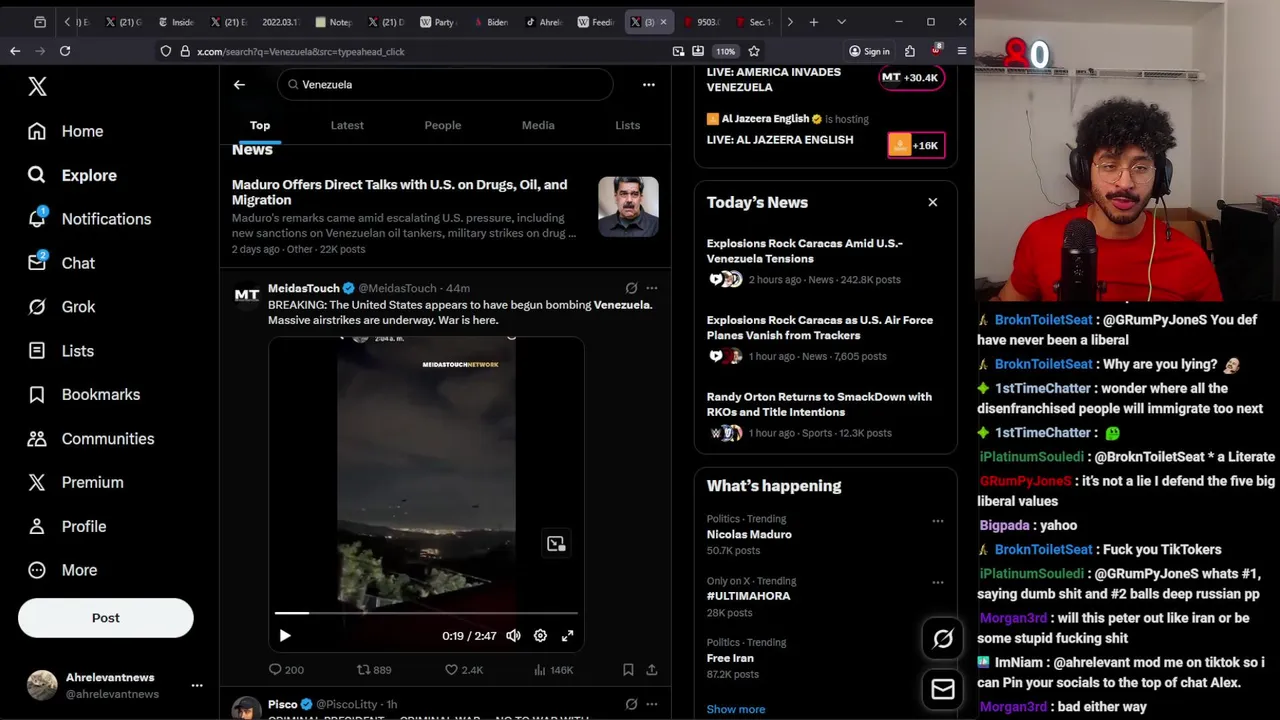
Task: Switch to the Top tab
Action: [260, 125]
